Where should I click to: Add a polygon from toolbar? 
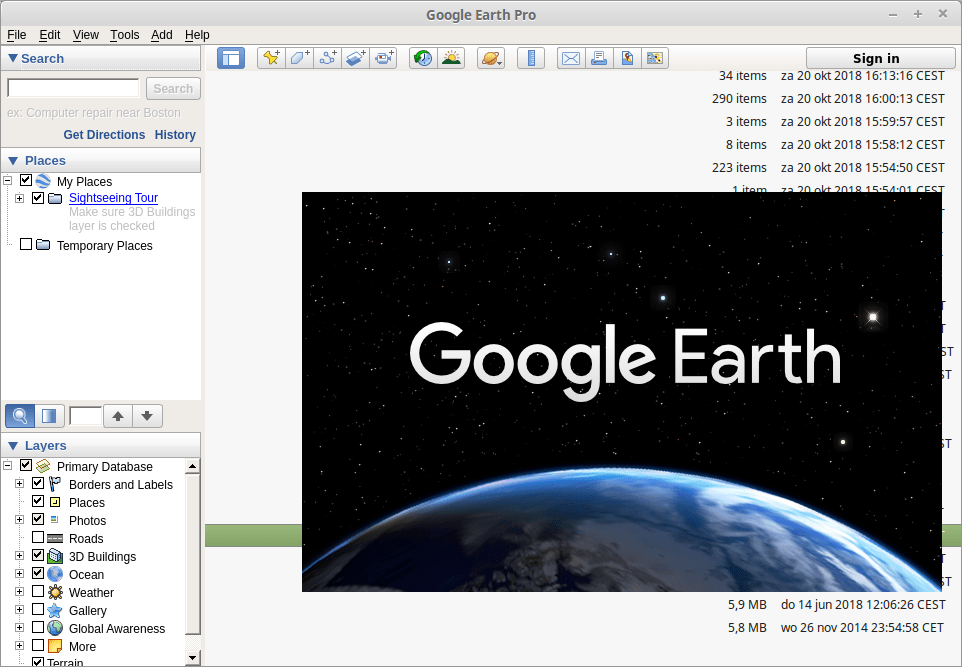(x=299, y=58)
